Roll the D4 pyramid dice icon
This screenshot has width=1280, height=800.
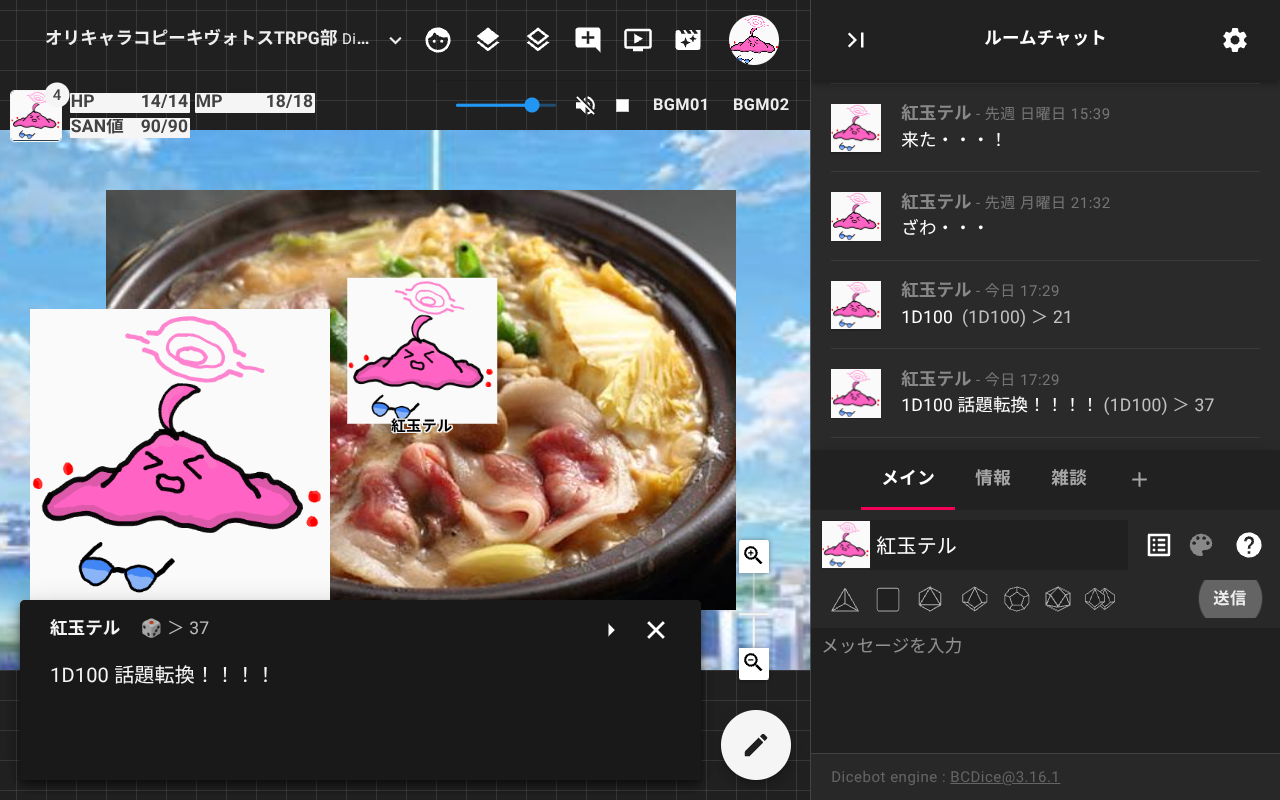click(x=845, y=599)
